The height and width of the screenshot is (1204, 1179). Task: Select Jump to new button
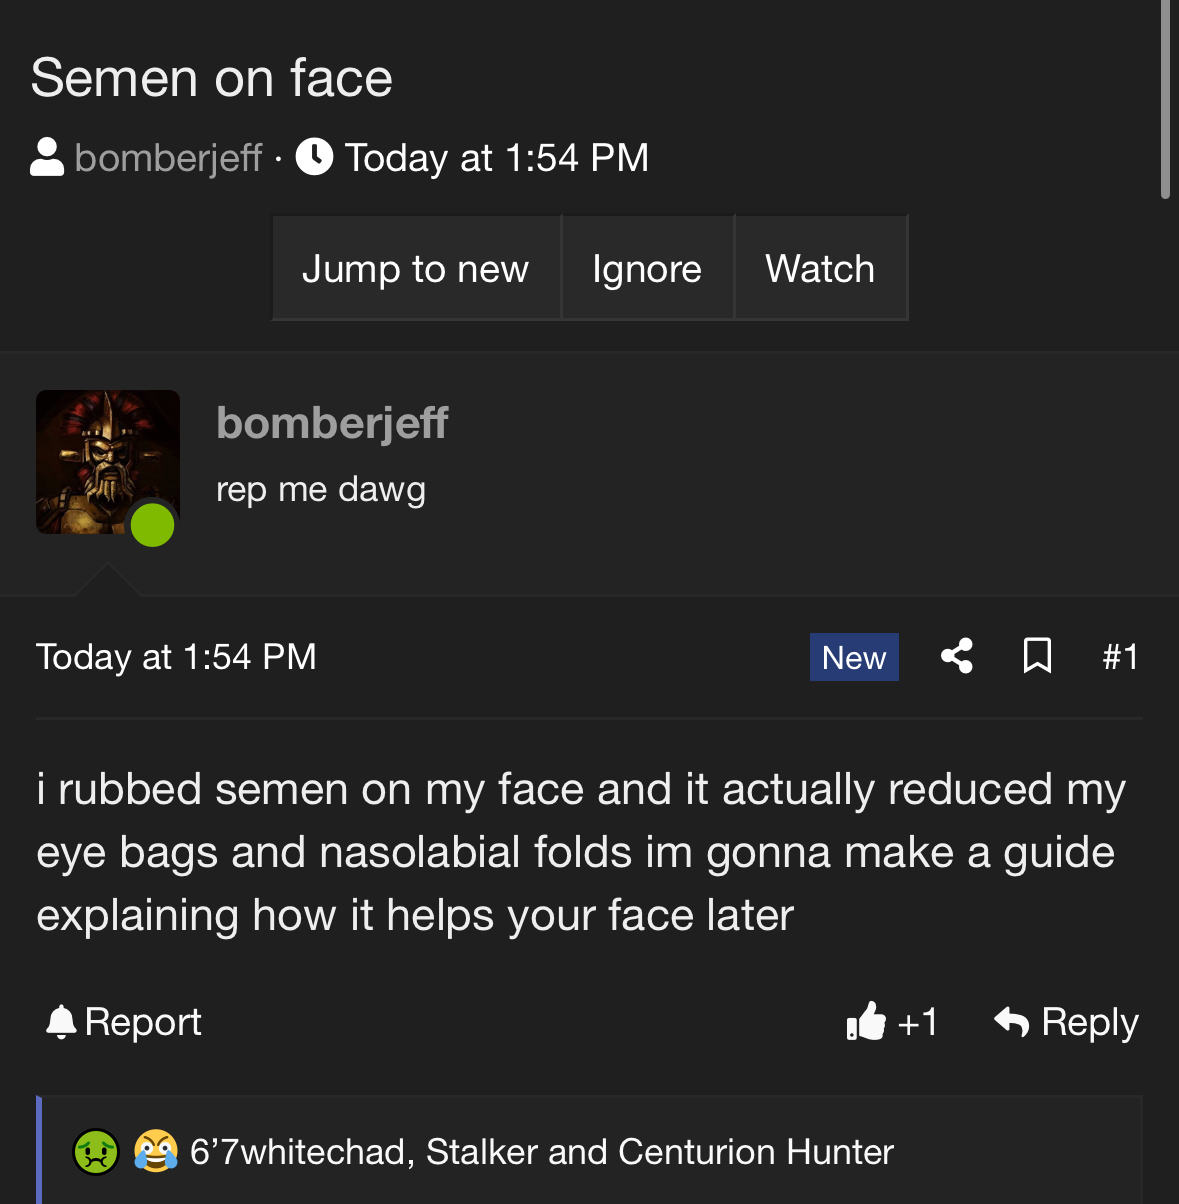(x=416, y=268)
